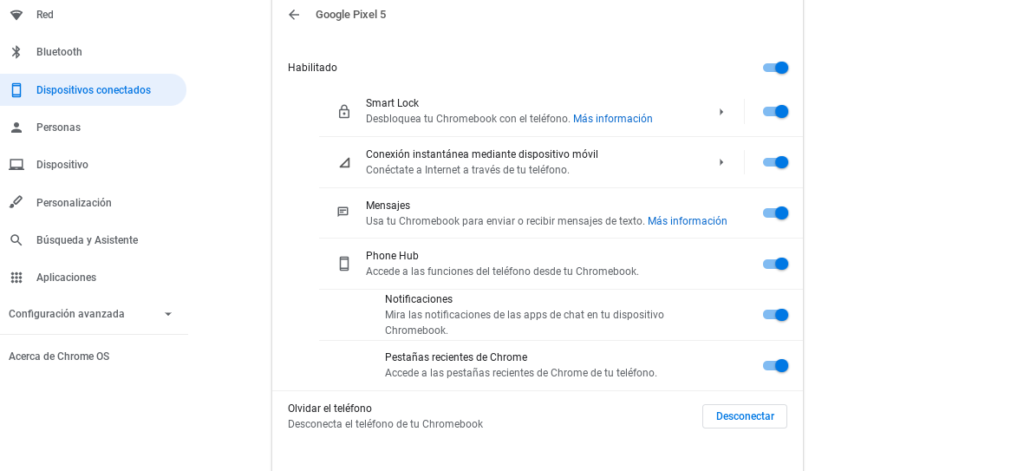Open Acerca de Chrome OS
1024x471 pixels.
[59, 356]
